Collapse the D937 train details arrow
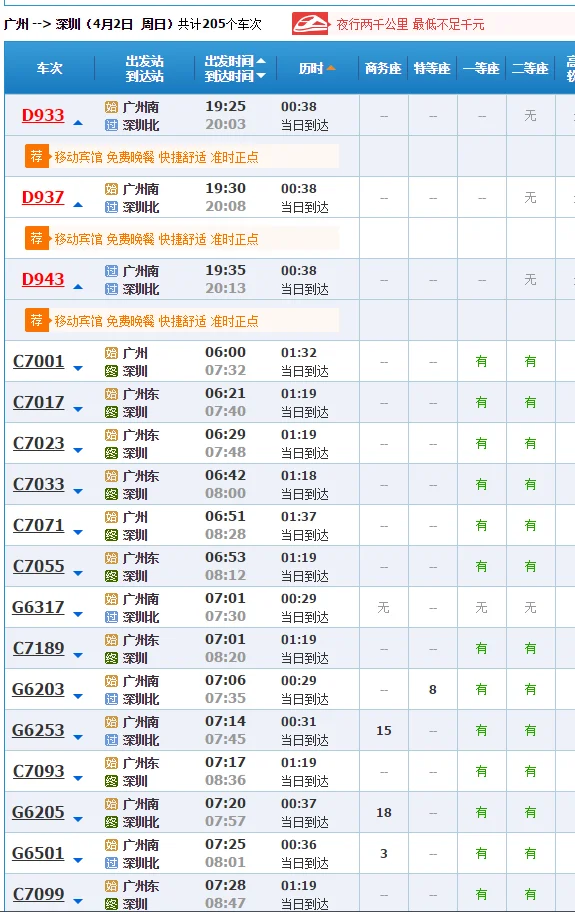The height and width of the screenshot is (912, 575). 78,205
